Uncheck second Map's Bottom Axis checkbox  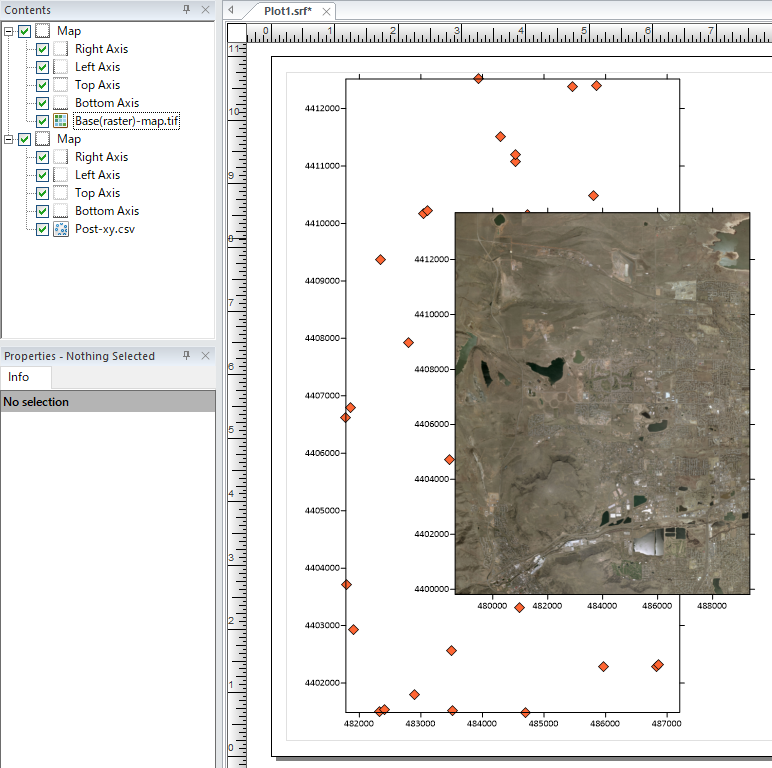(x=42, y=211)
